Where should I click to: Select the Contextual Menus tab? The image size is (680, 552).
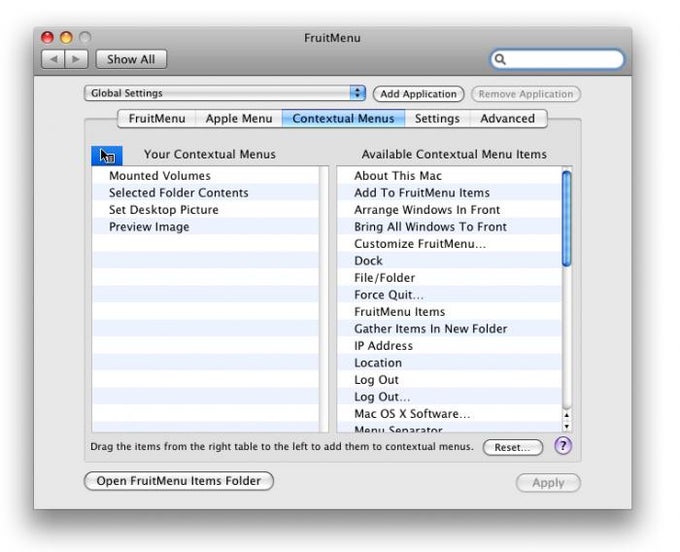pos(343,118)
